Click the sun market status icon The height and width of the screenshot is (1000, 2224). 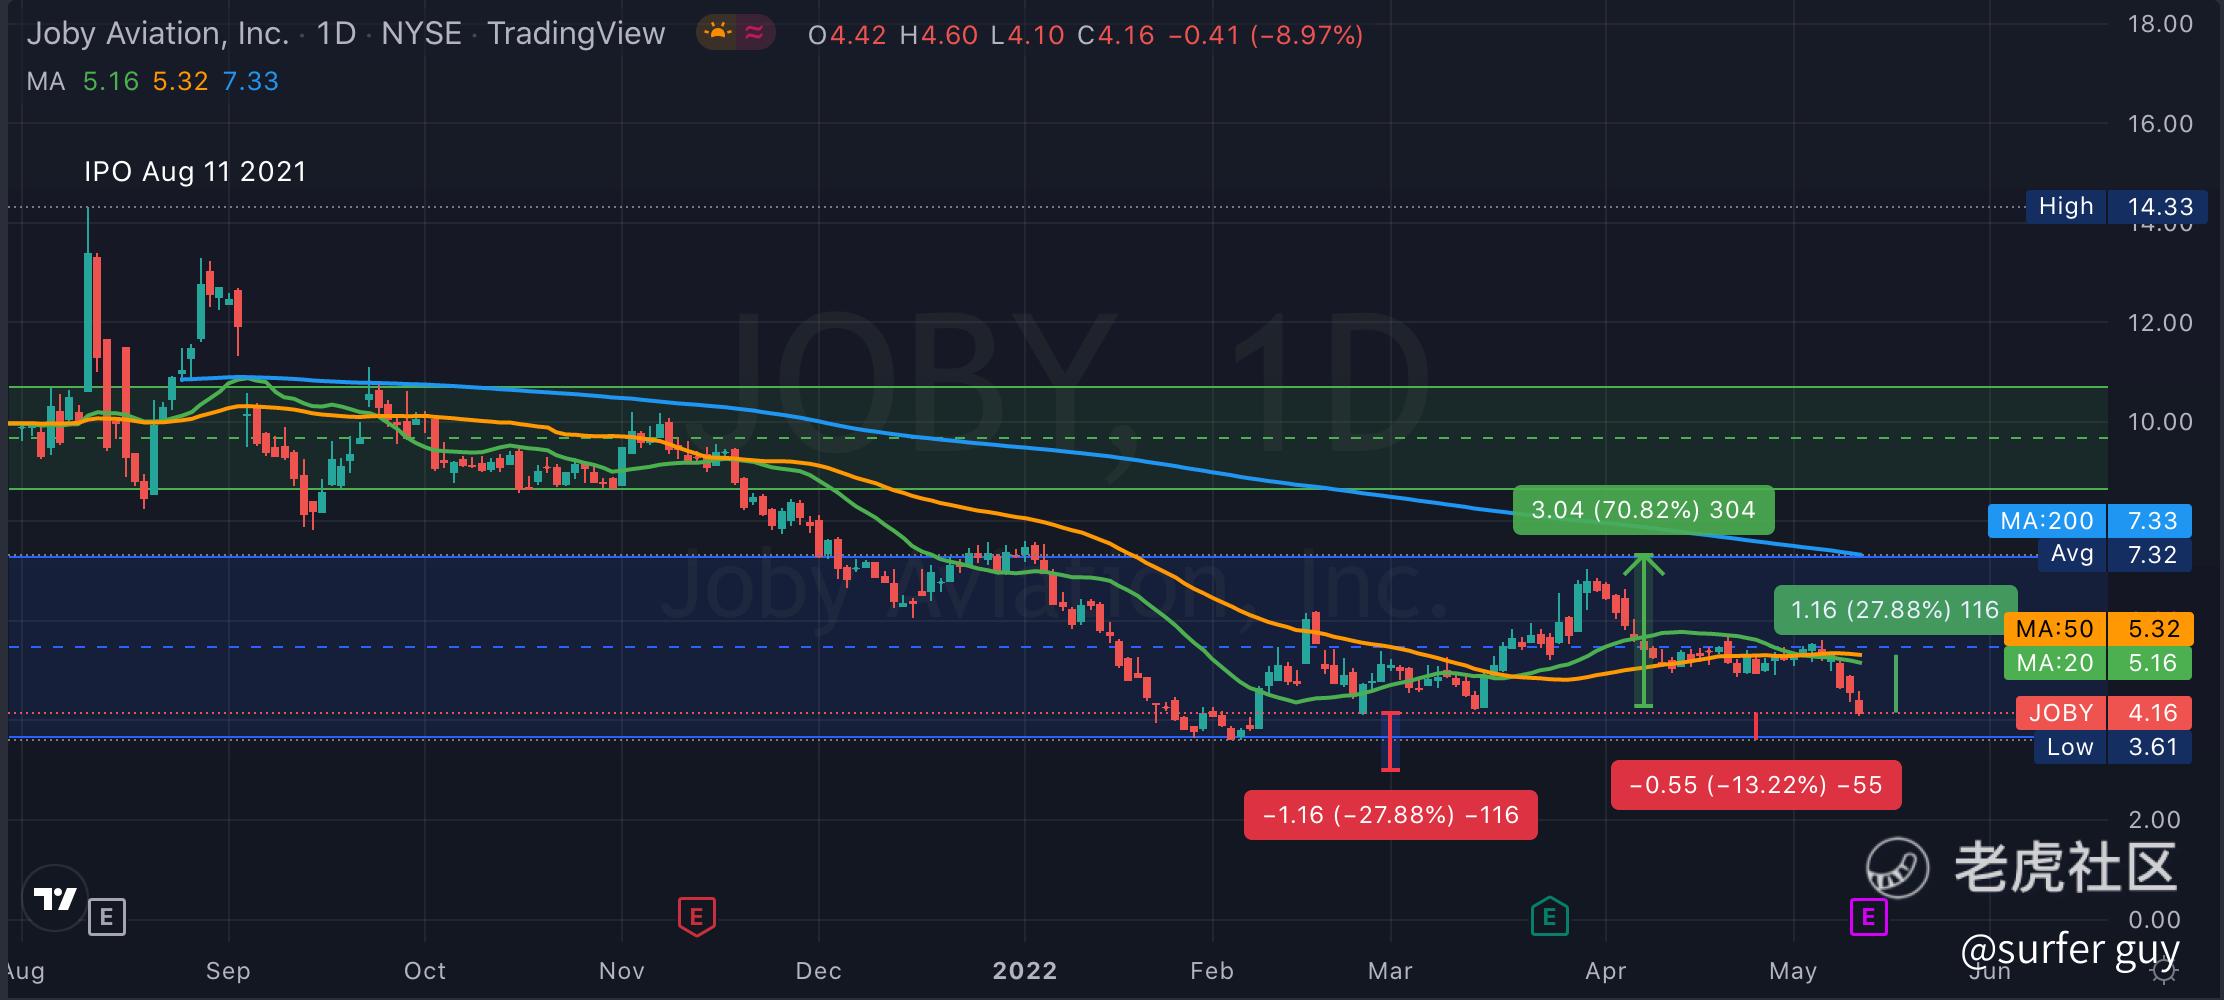pyautogui.click(x=718, y=33)
